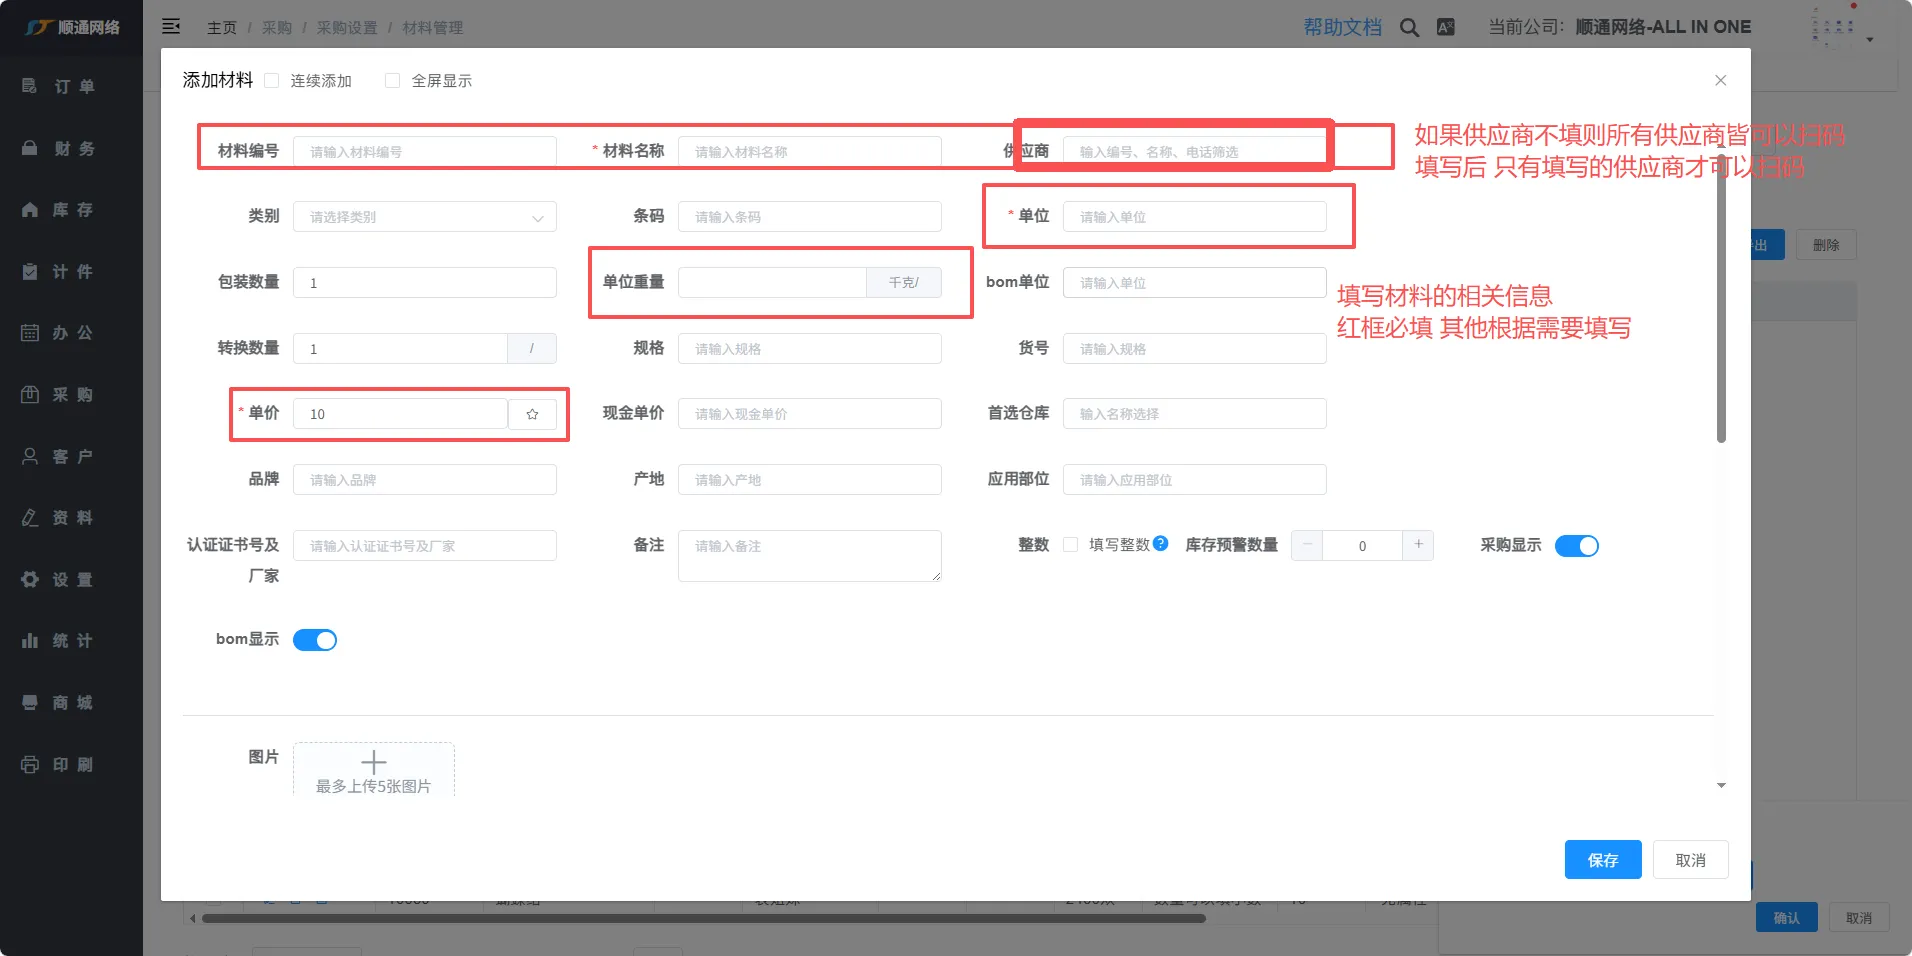
Task: Increase 库存预警数量 with plus stepper
Action: [1418, 545]
